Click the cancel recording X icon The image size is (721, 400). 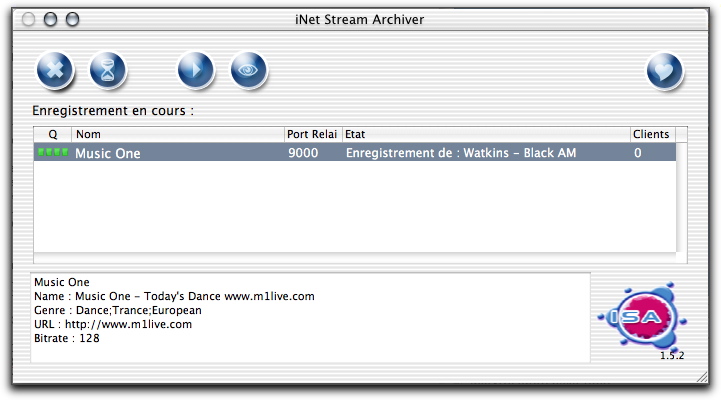(55, 70)
